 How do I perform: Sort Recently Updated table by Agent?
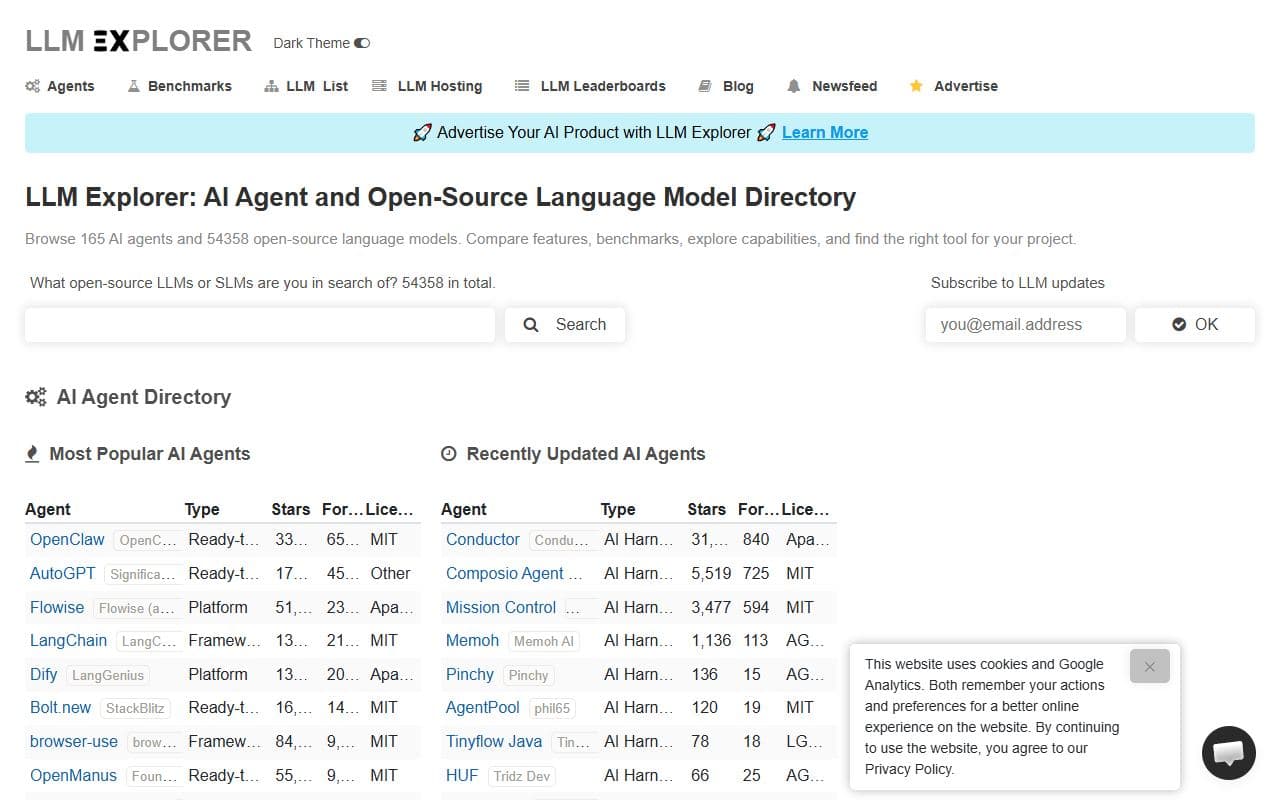tap(464, 509)
